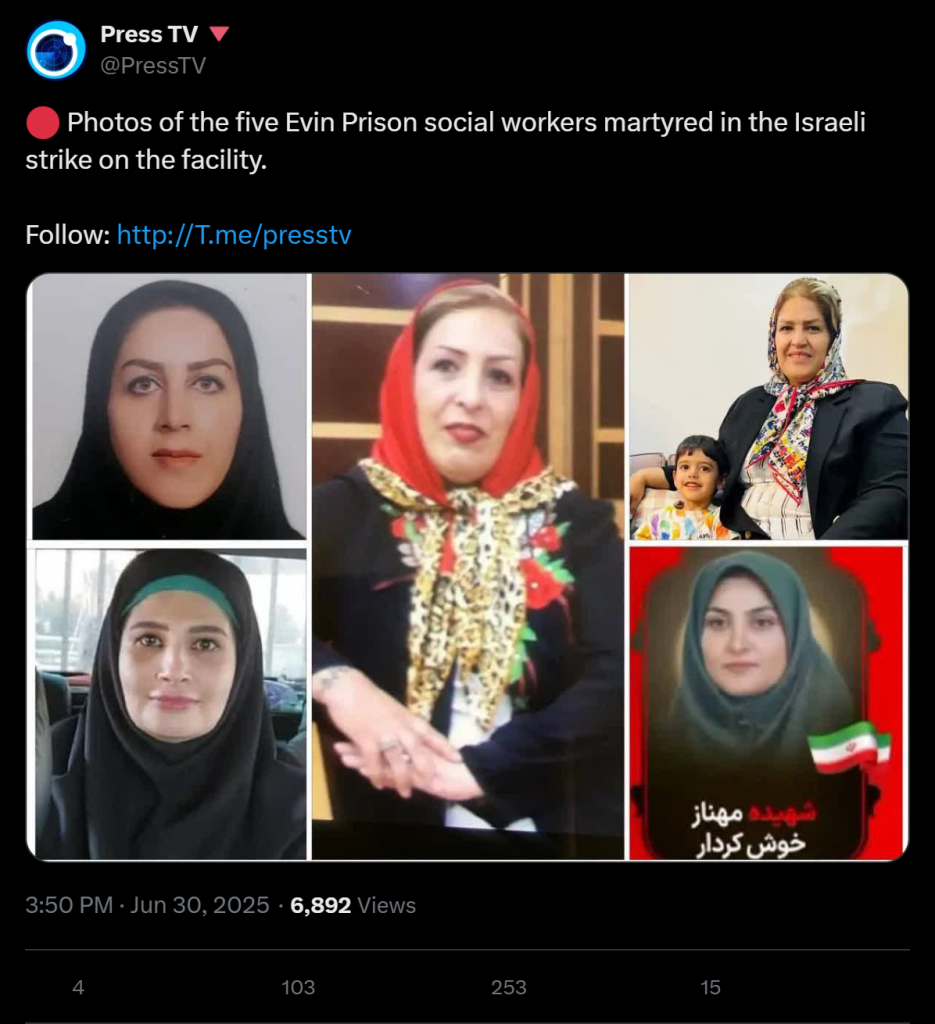Screen dimensions: 935x1024
Task: Click the 15 bookmarks count
Action: [x=710, y=987]
